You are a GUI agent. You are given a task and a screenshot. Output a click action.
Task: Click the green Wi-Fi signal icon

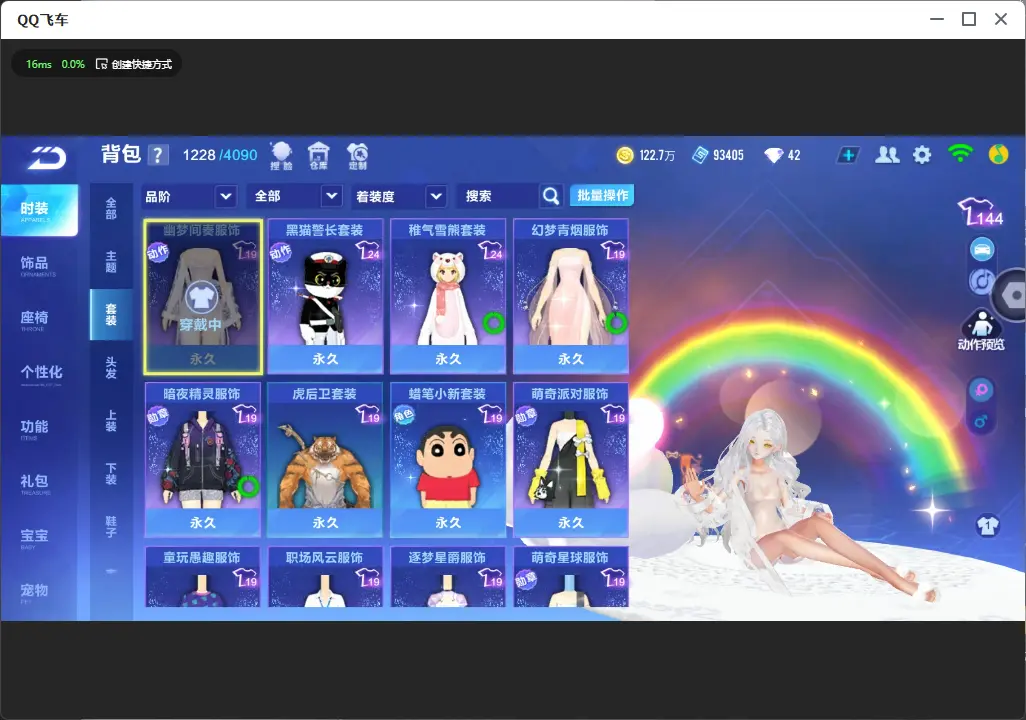(960, 154)
